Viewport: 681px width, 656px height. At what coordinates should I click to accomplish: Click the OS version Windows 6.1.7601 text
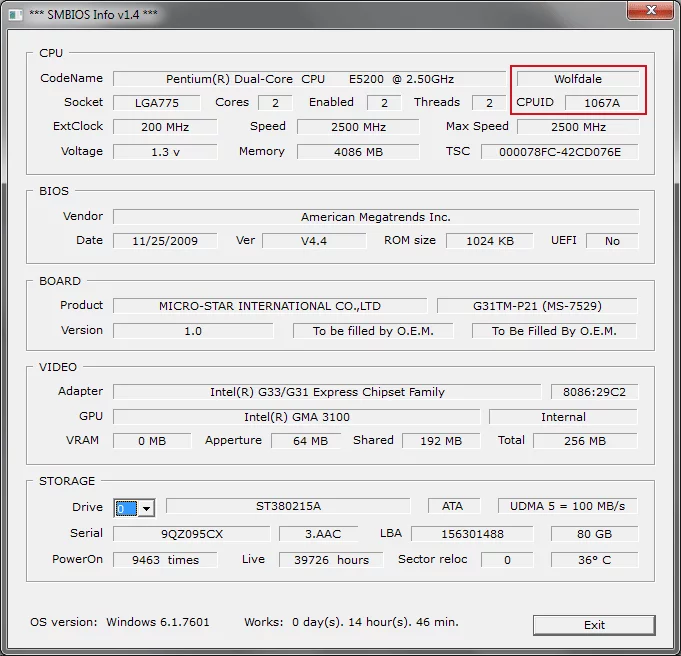tap(120, 622)
